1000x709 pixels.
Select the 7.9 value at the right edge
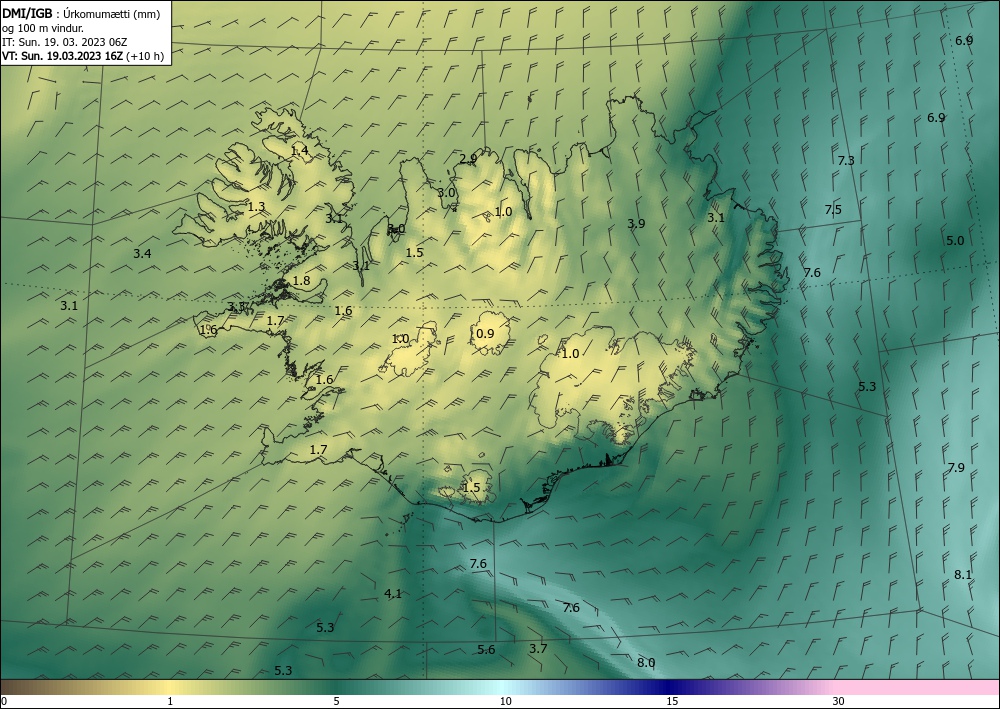[x=955, y=467]
